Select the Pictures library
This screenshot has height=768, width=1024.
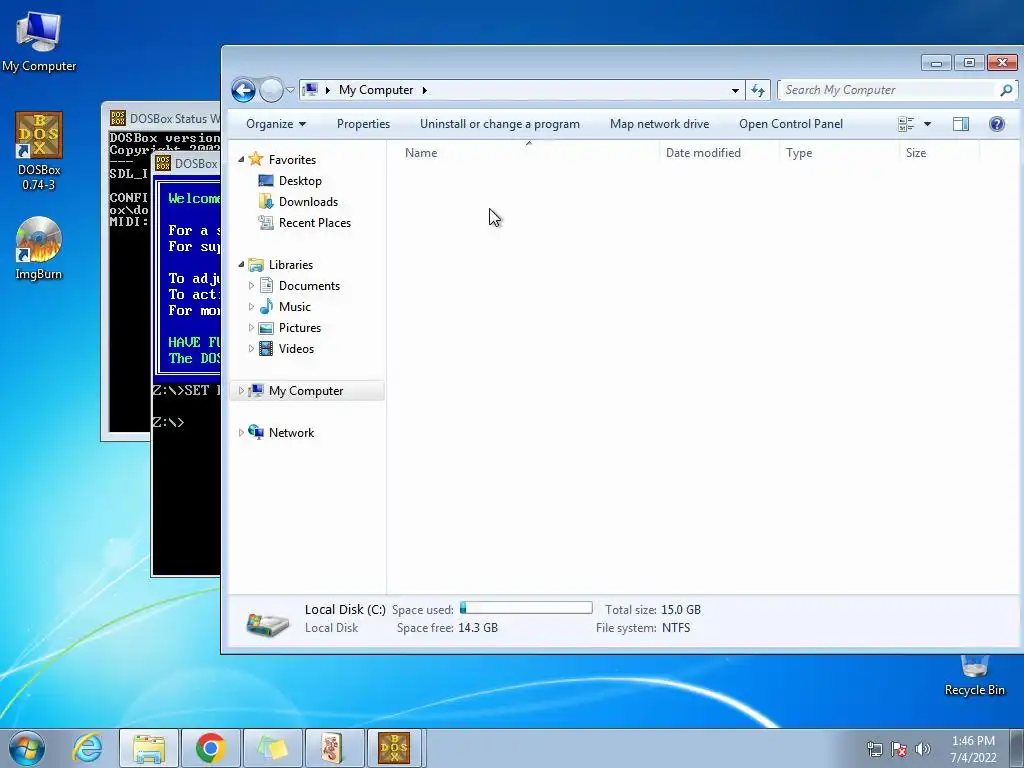[x=300, y=328]
